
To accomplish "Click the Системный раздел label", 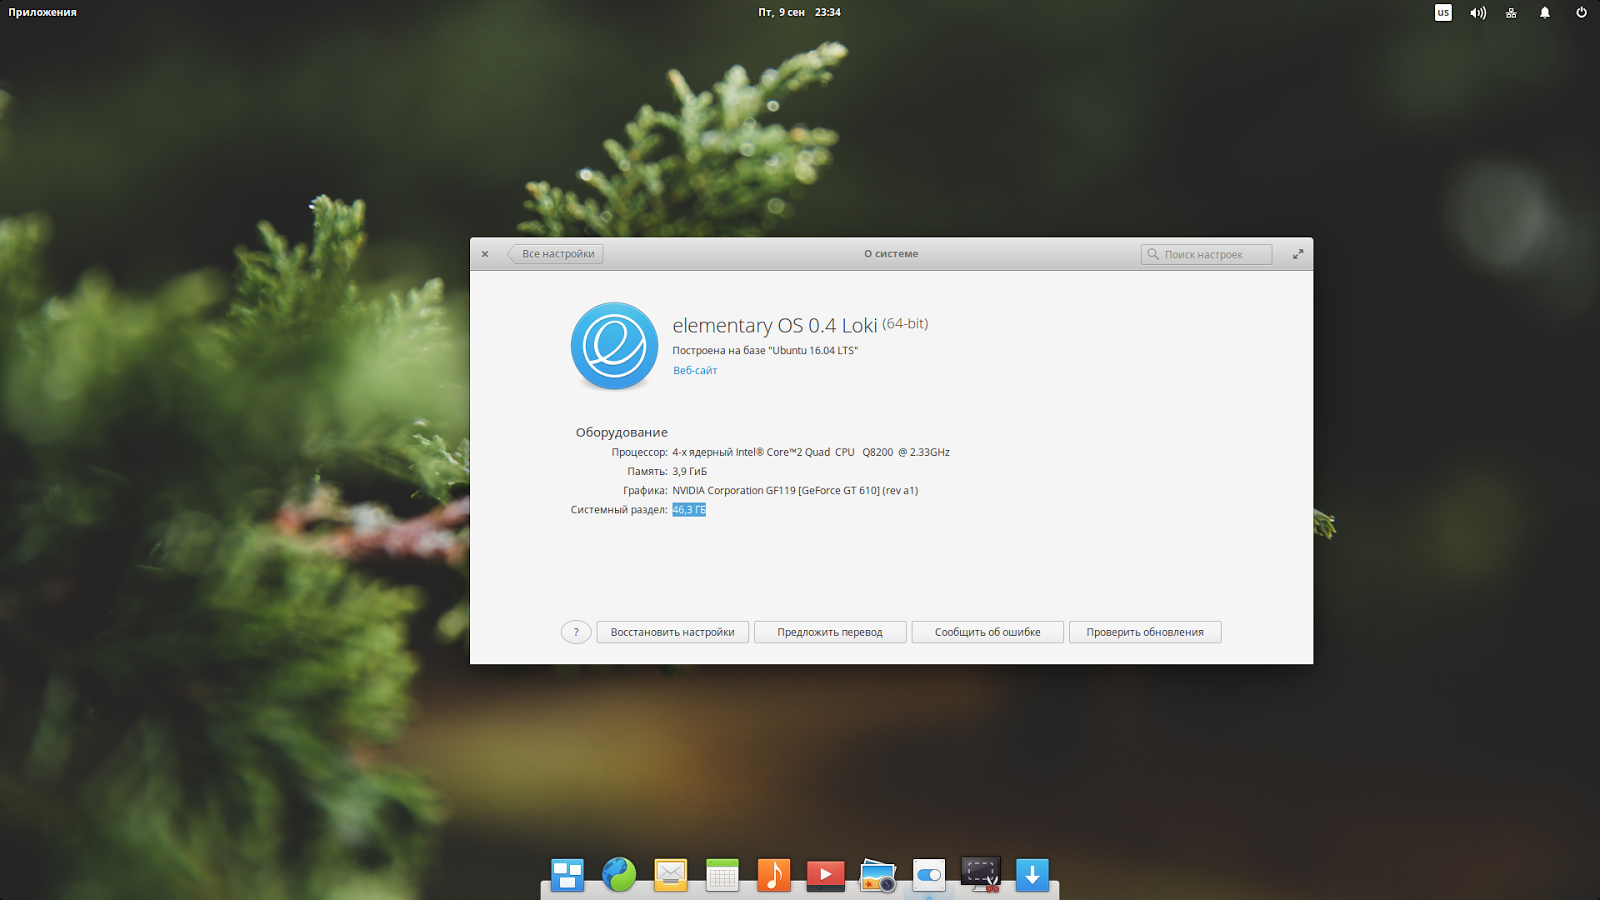I will [619, 510].
